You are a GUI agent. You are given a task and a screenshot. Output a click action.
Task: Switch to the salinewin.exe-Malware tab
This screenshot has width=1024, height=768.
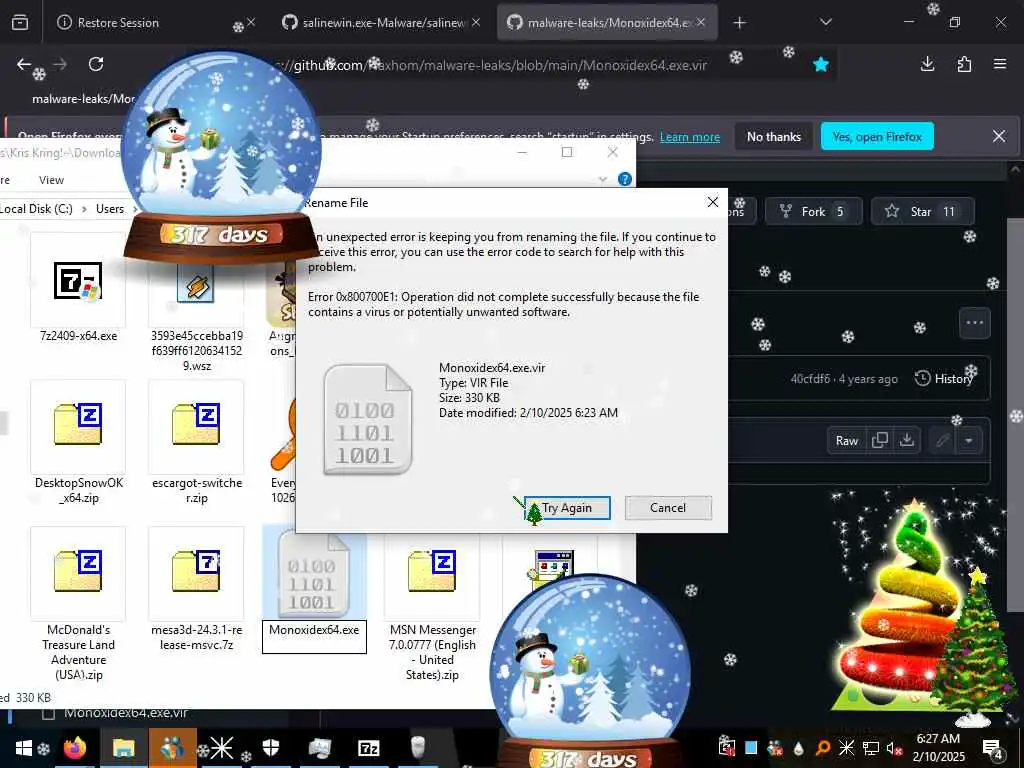(383, 23)
